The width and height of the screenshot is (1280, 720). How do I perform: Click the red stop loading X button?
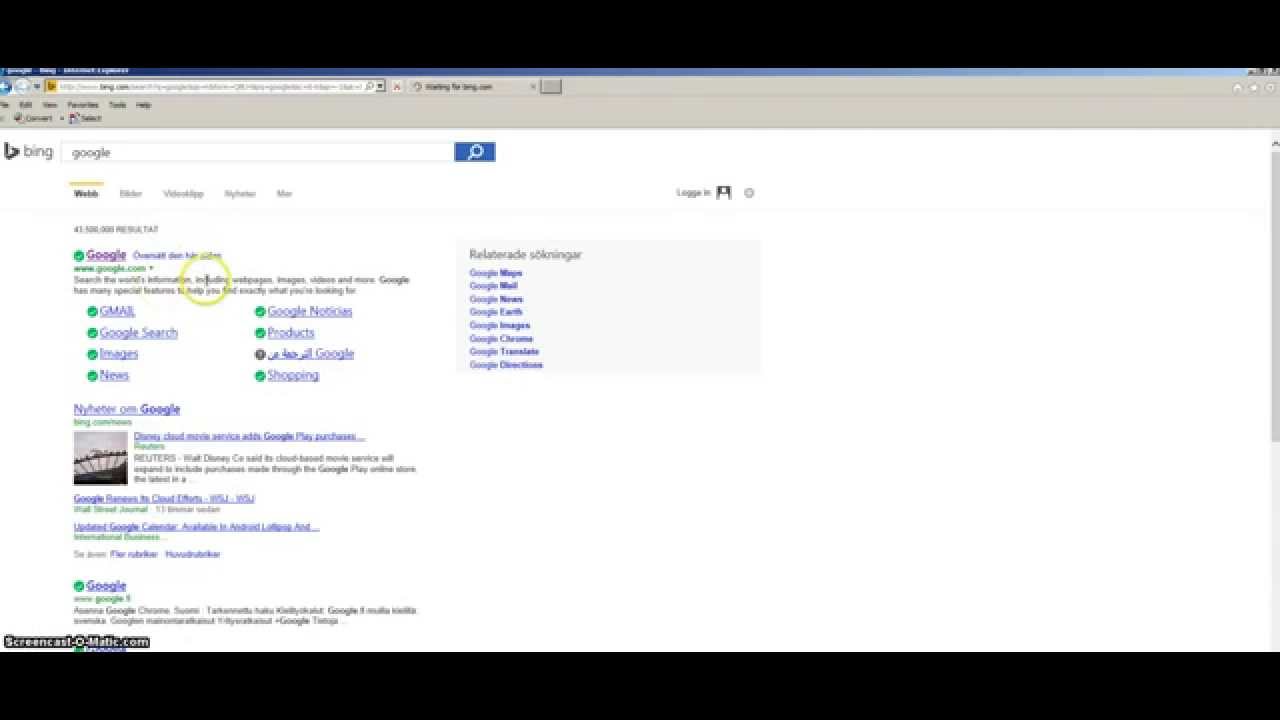click(397, 87)
